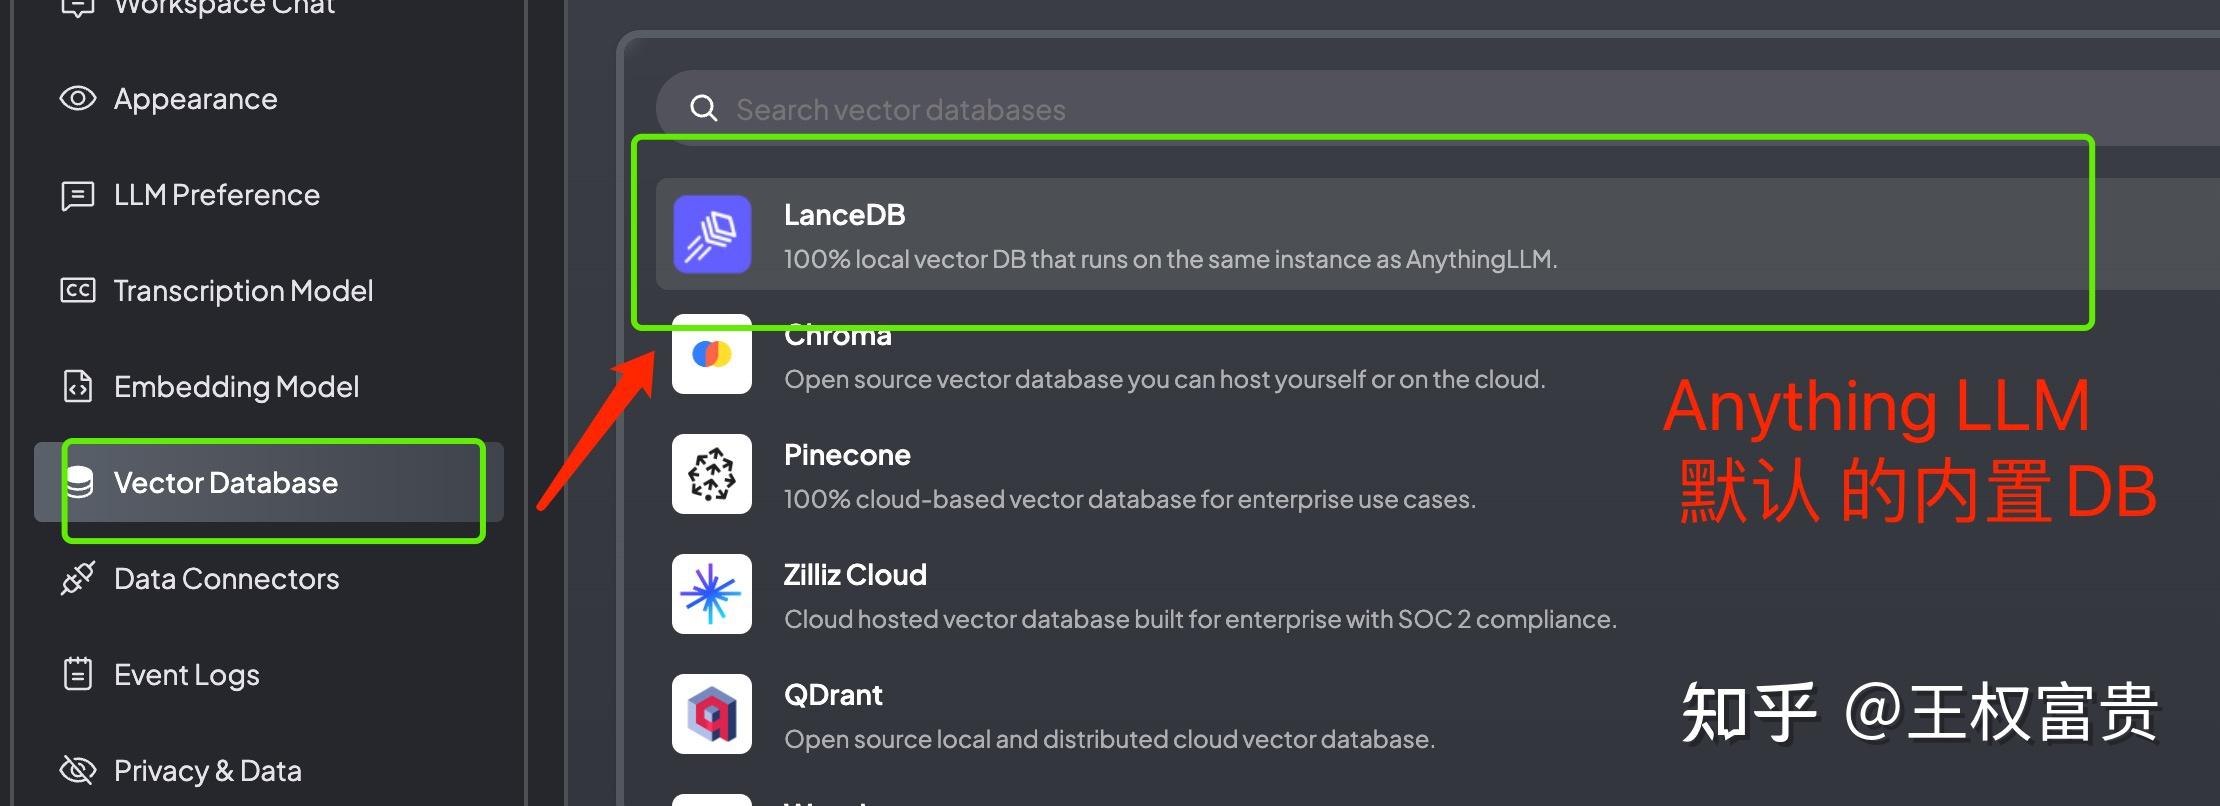
Task: Click the QDrant logo icon
Action: [x=712, y=714]
